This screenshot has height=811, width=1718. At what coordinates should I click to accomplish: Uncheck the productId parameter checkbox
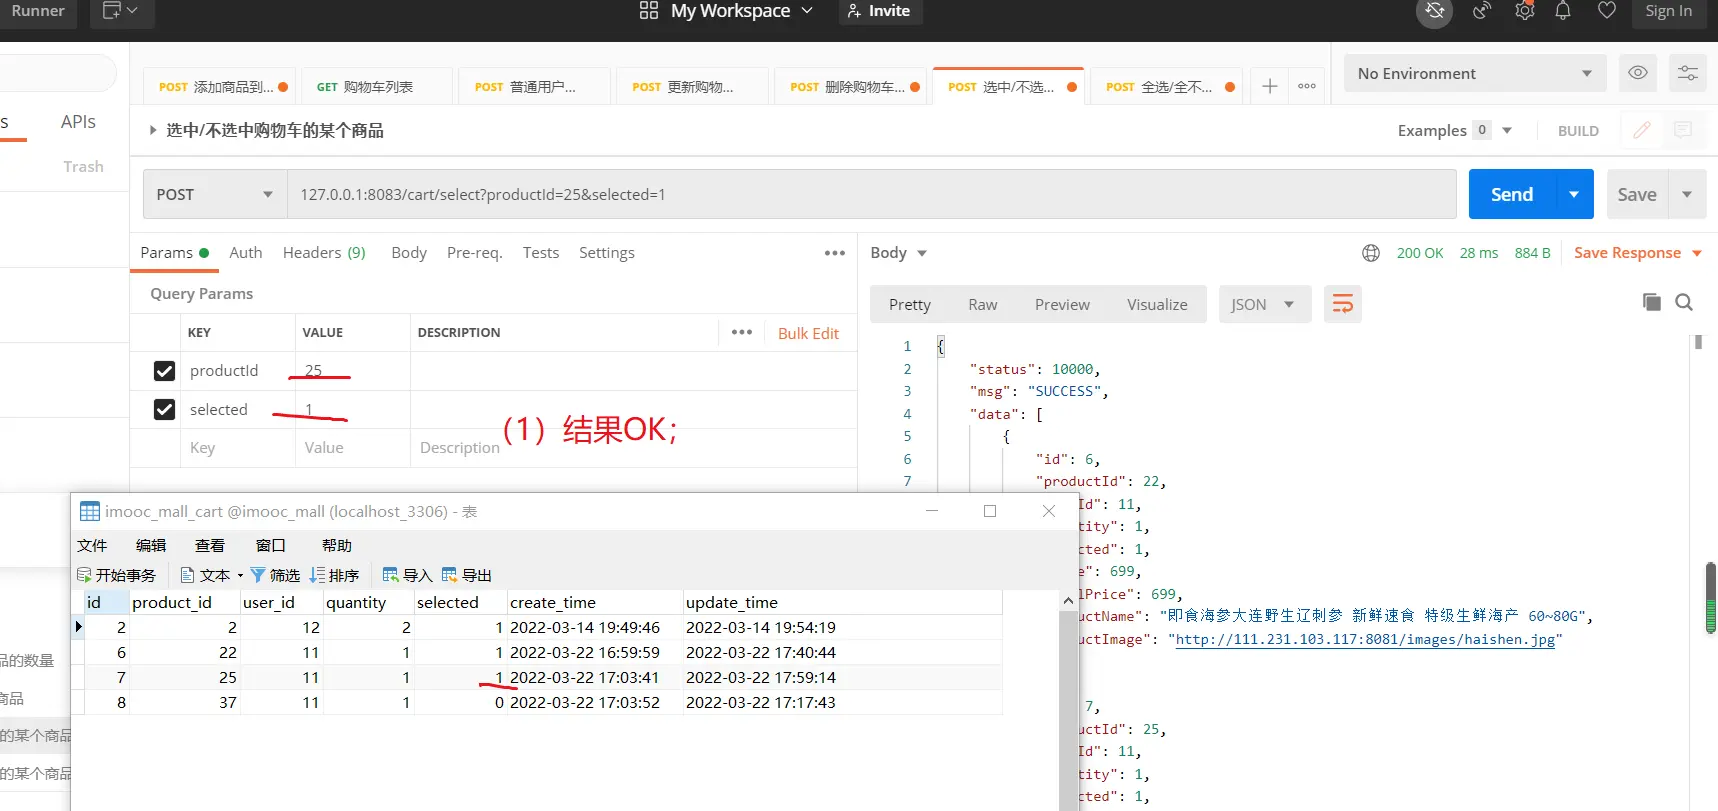click(x=165, y=371)
